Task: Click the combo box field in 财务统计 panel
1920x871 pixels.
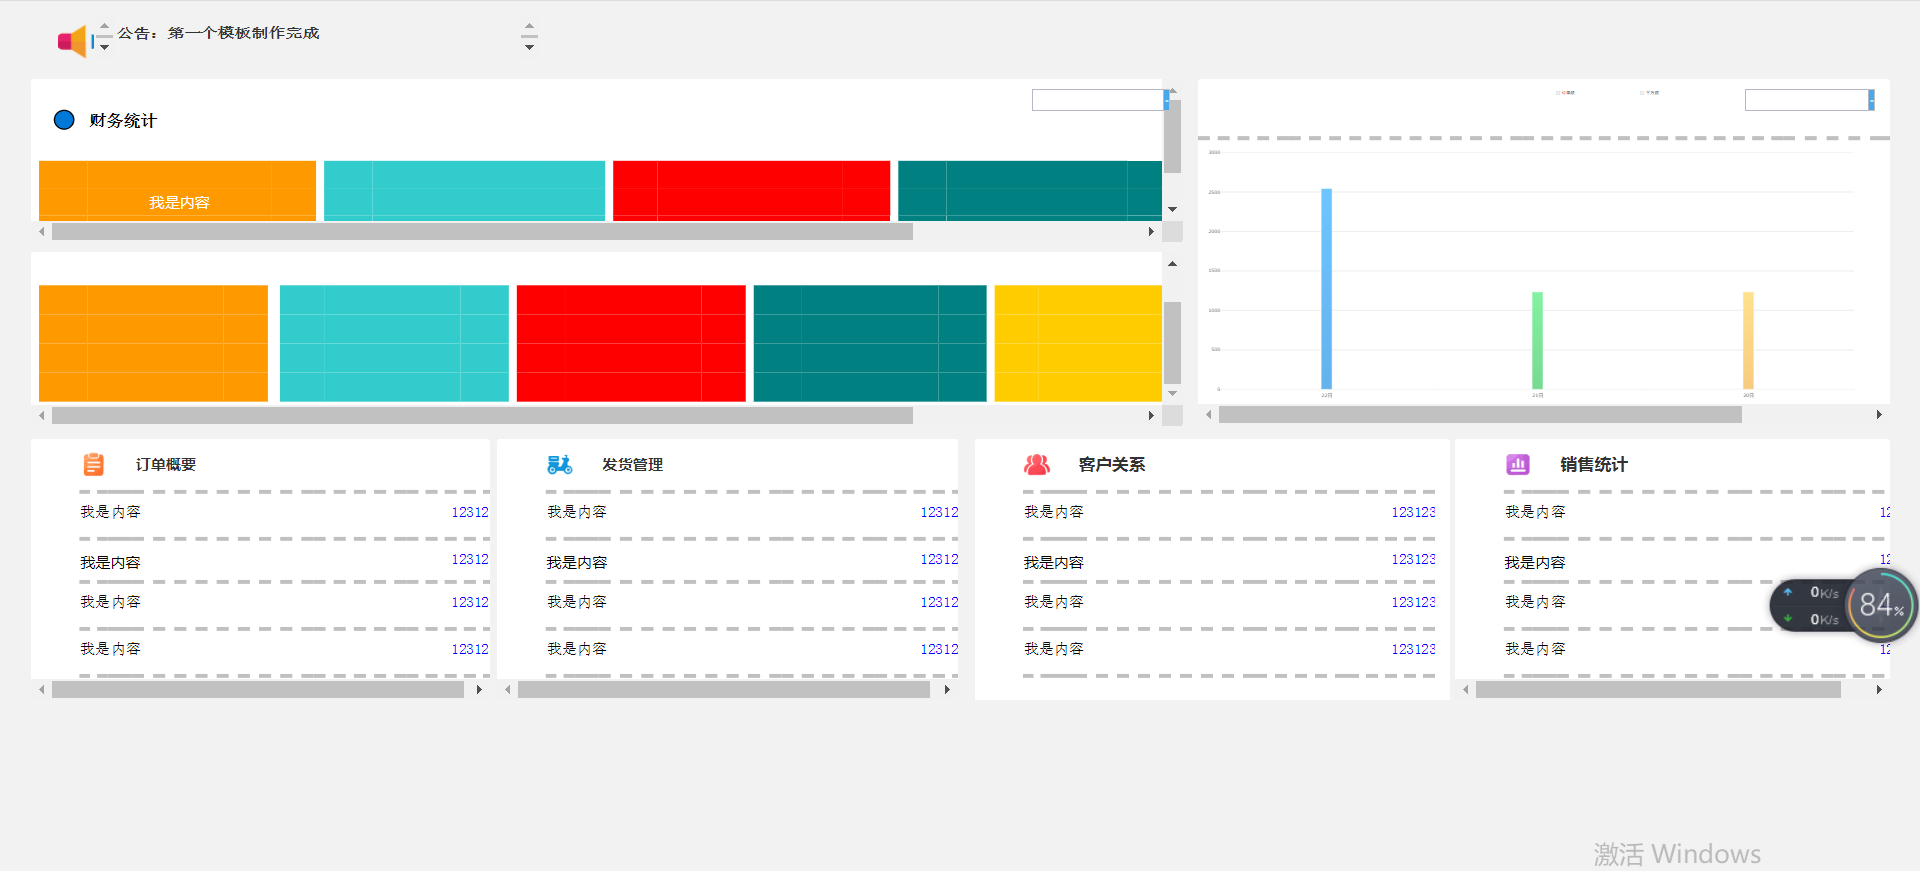Action: pos(1097,100)
